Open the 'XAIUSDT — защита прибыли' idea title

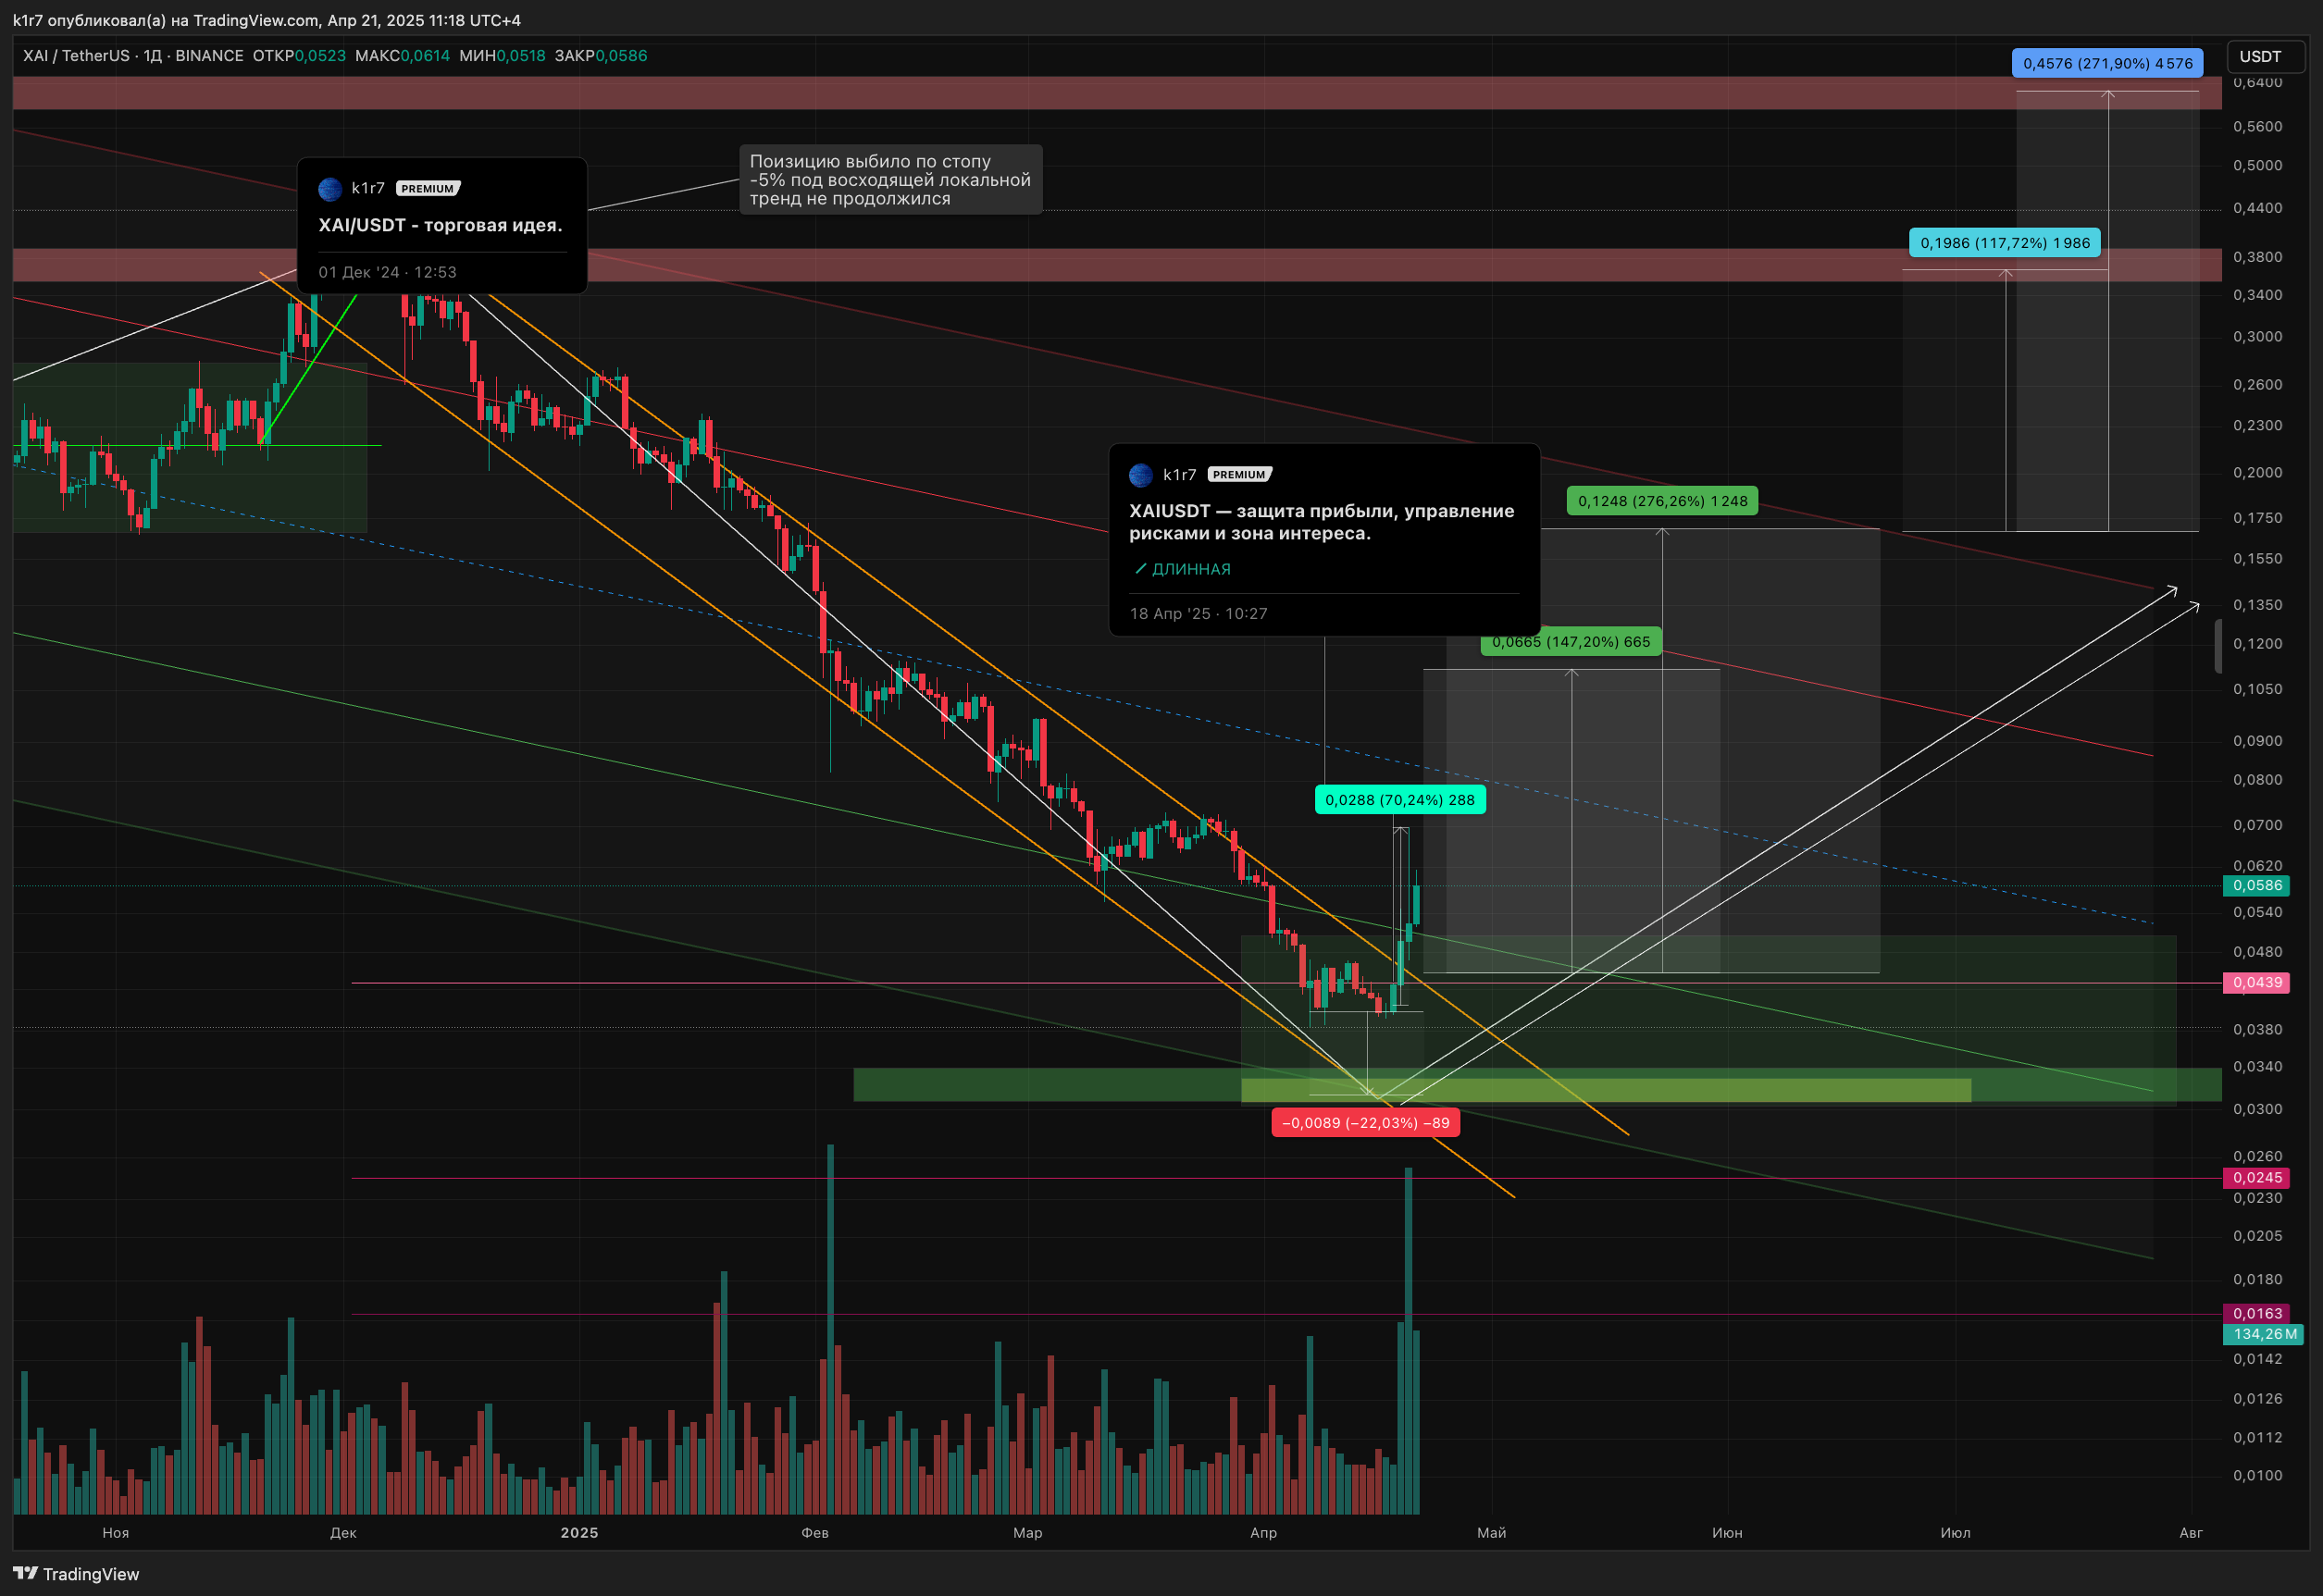(1322, 522)
